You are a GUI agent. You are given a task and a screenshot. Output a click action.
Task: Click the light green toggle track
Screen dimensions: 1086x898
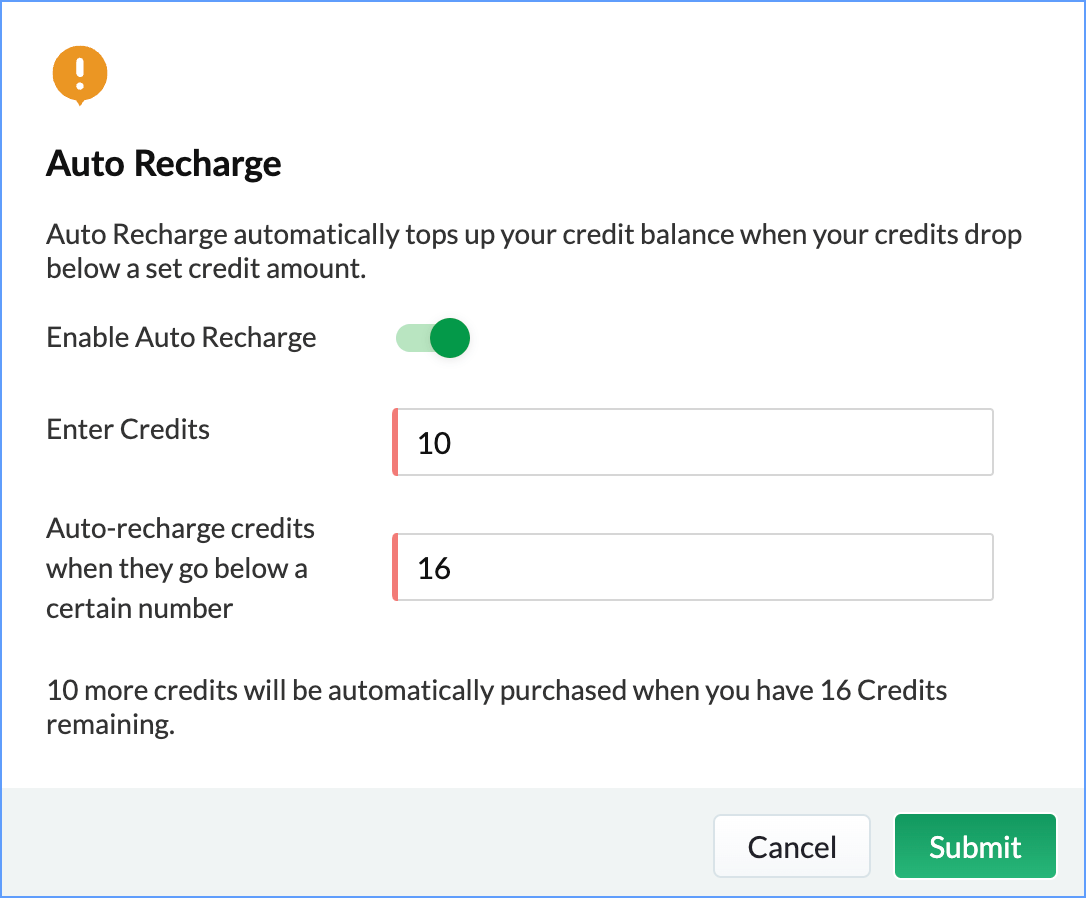413,338
